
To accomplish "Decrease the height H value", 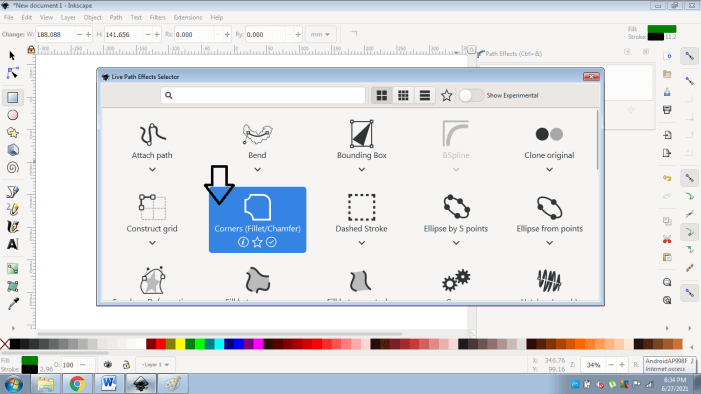I will [148, 34].
